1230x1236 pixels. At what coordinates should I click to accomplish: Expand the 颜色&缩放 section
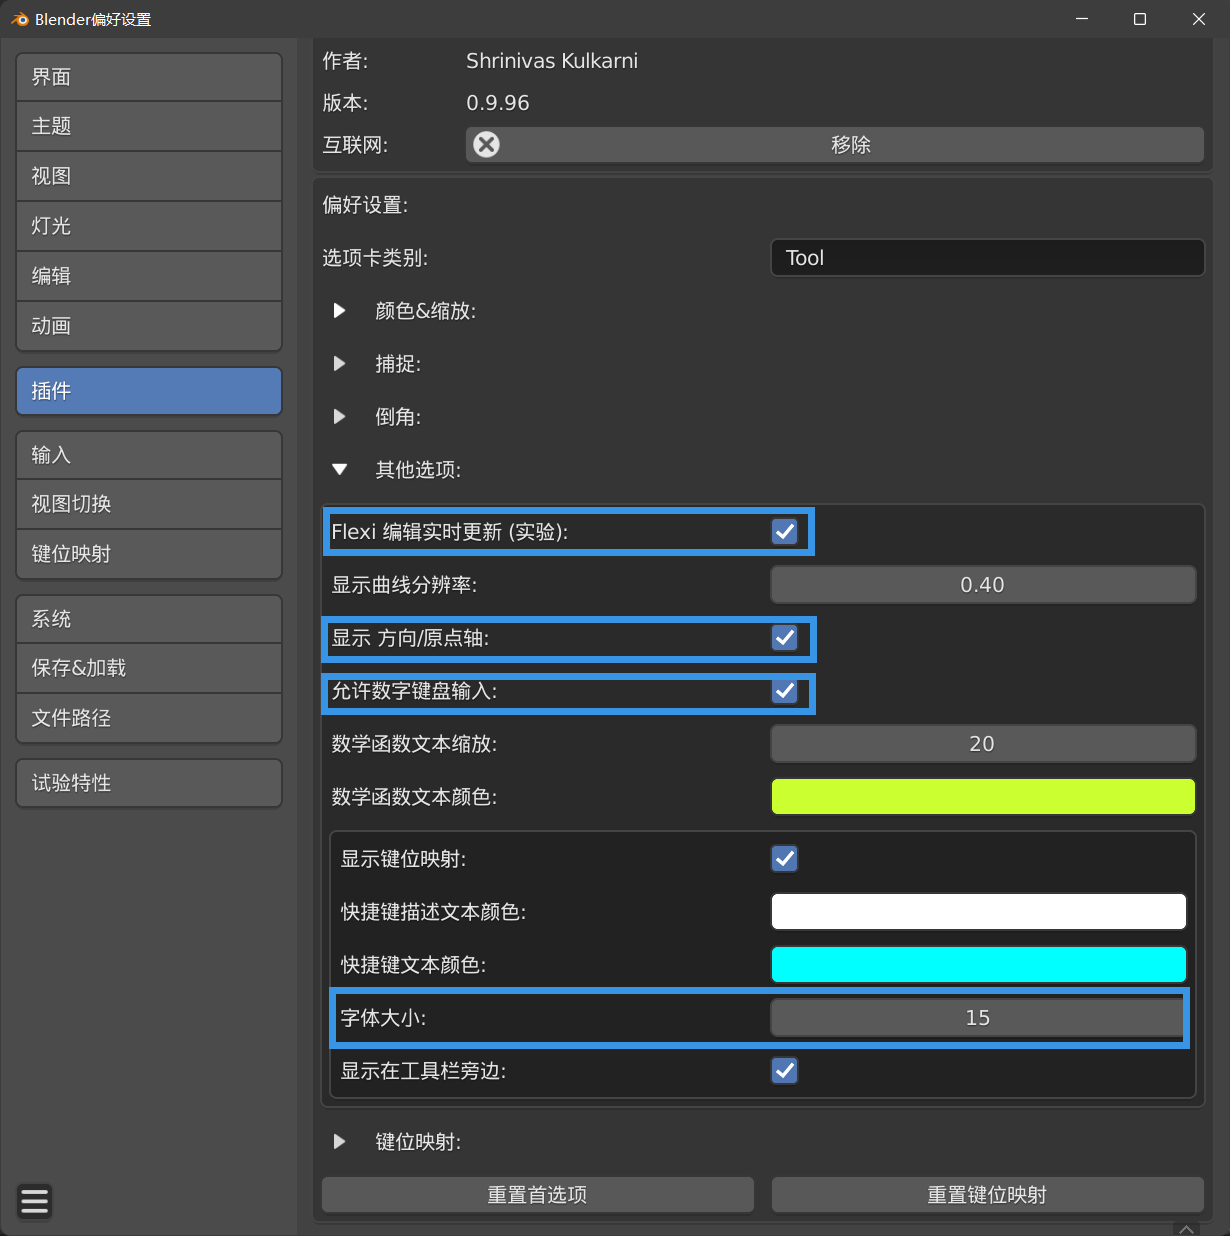(x=340, y=310)
